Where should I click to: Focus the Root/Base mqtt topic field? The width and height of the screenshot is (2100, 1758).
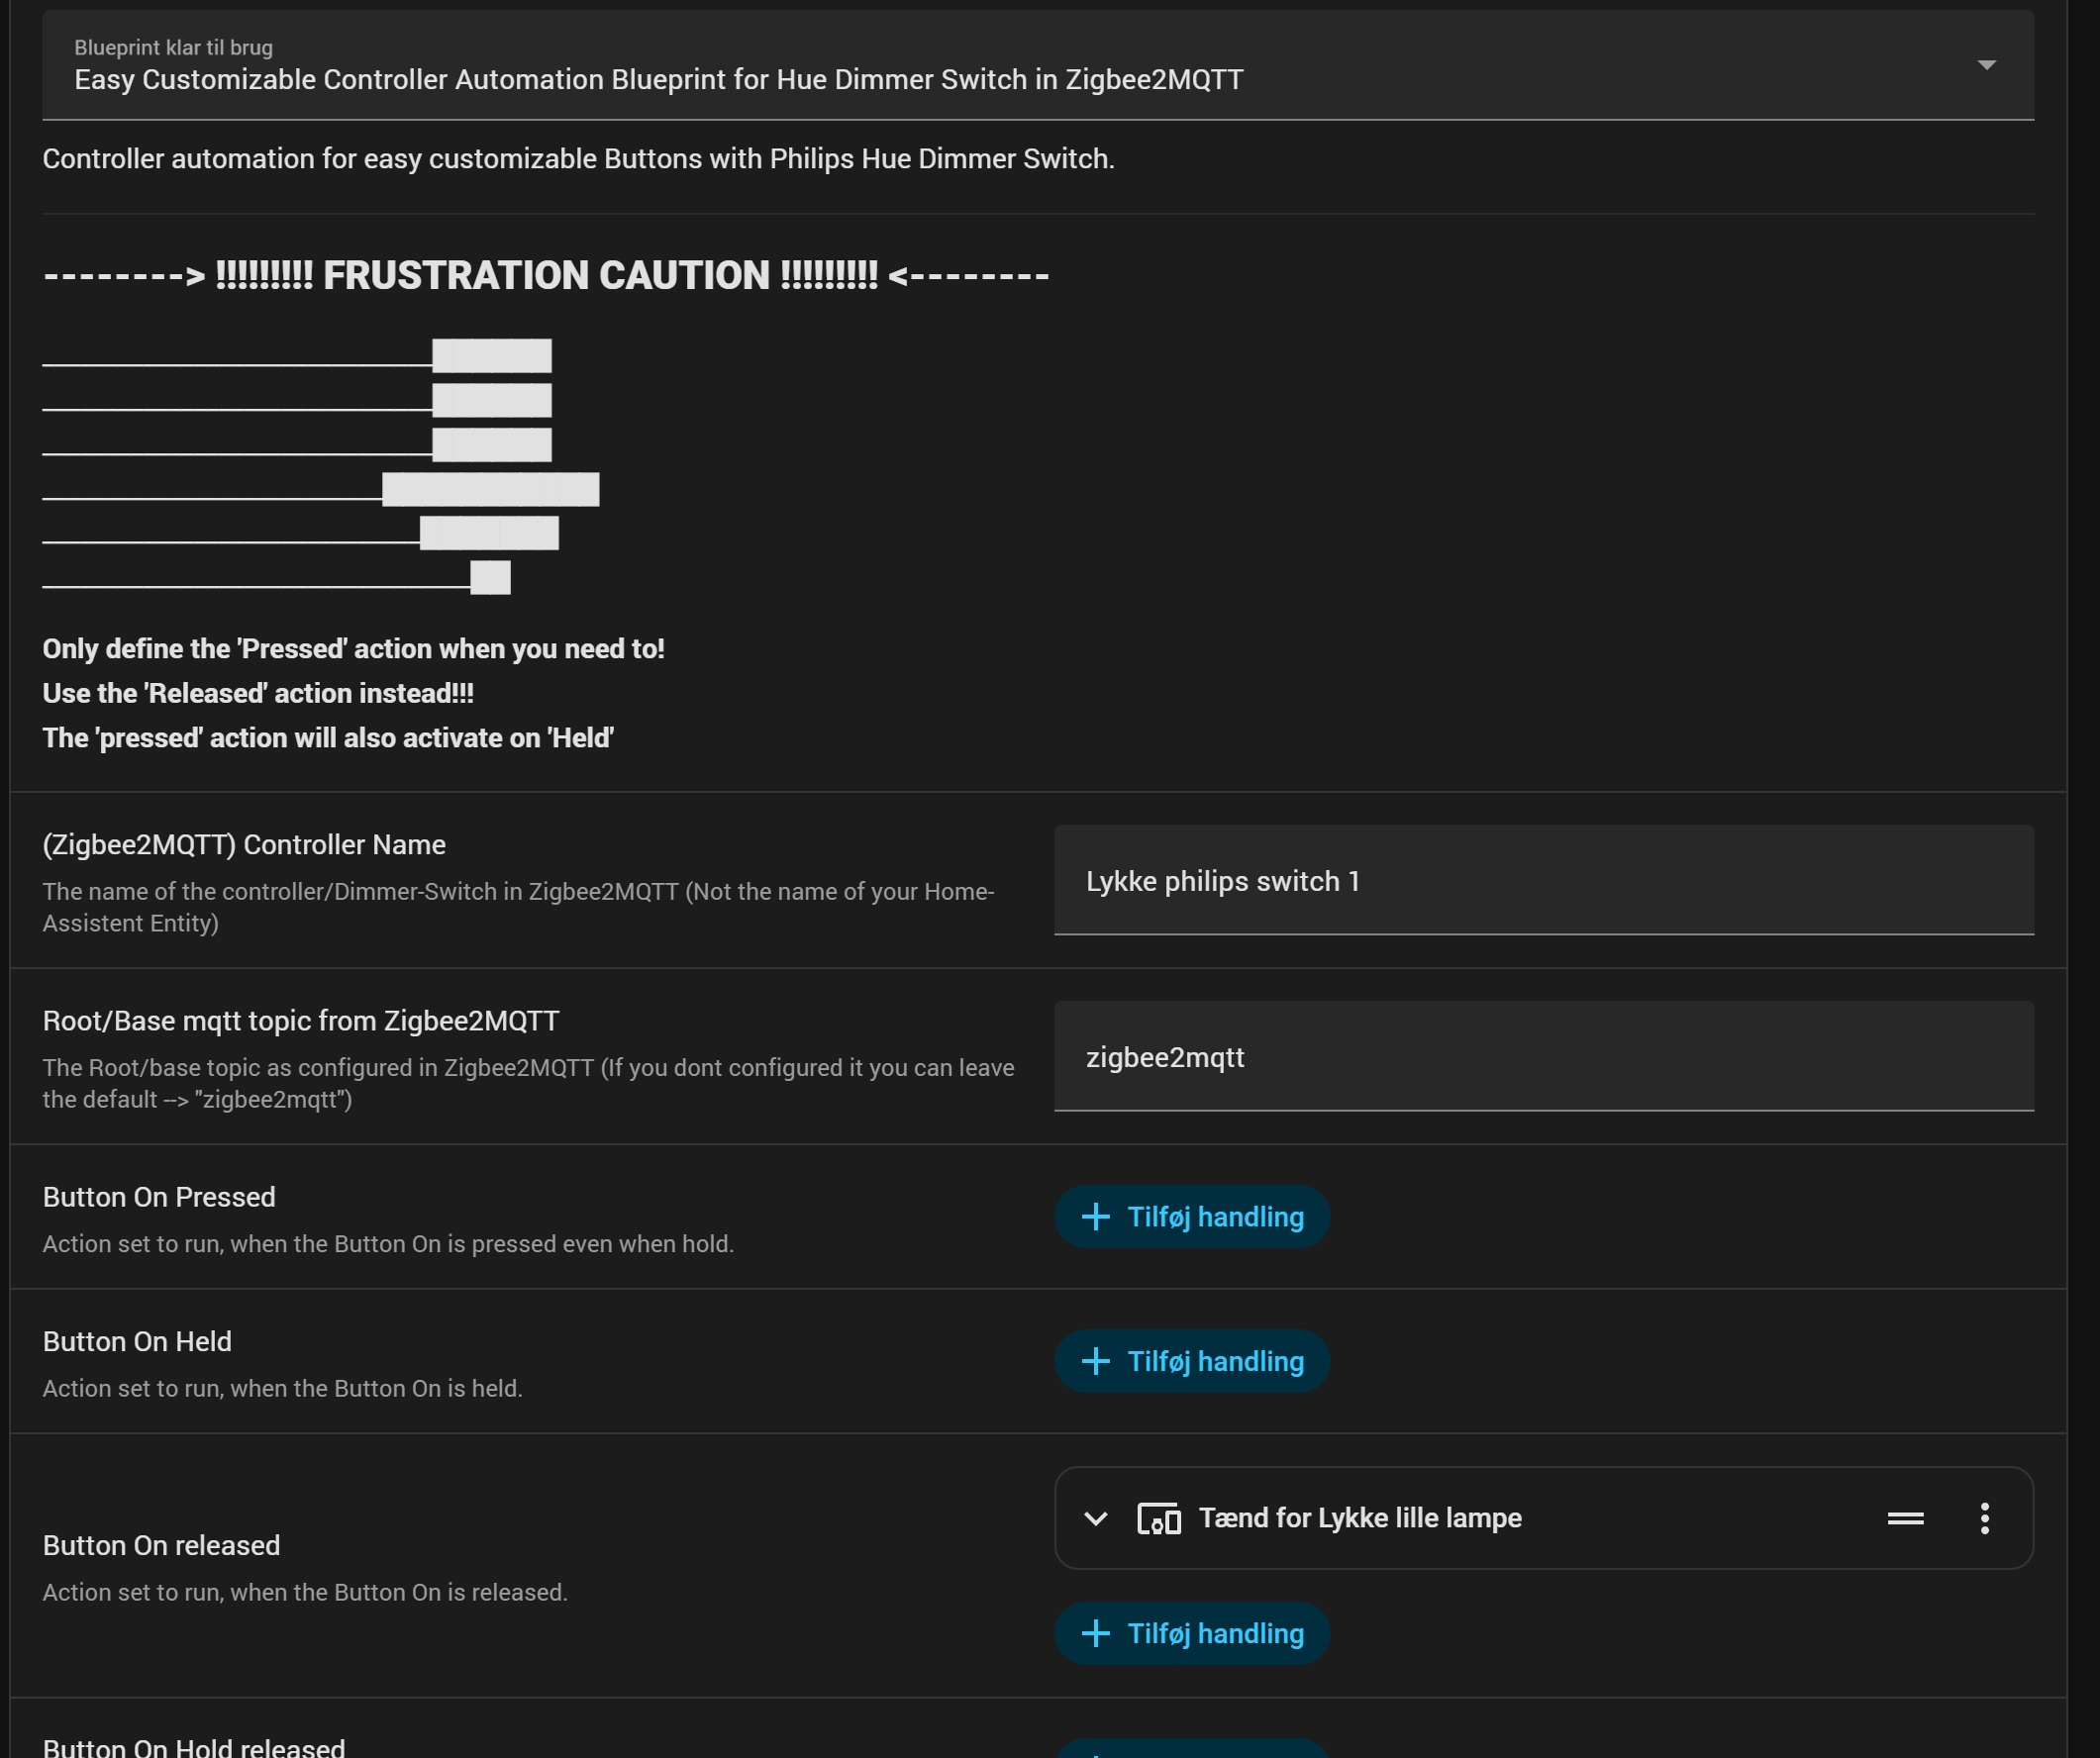(x=1543, y=1057)
